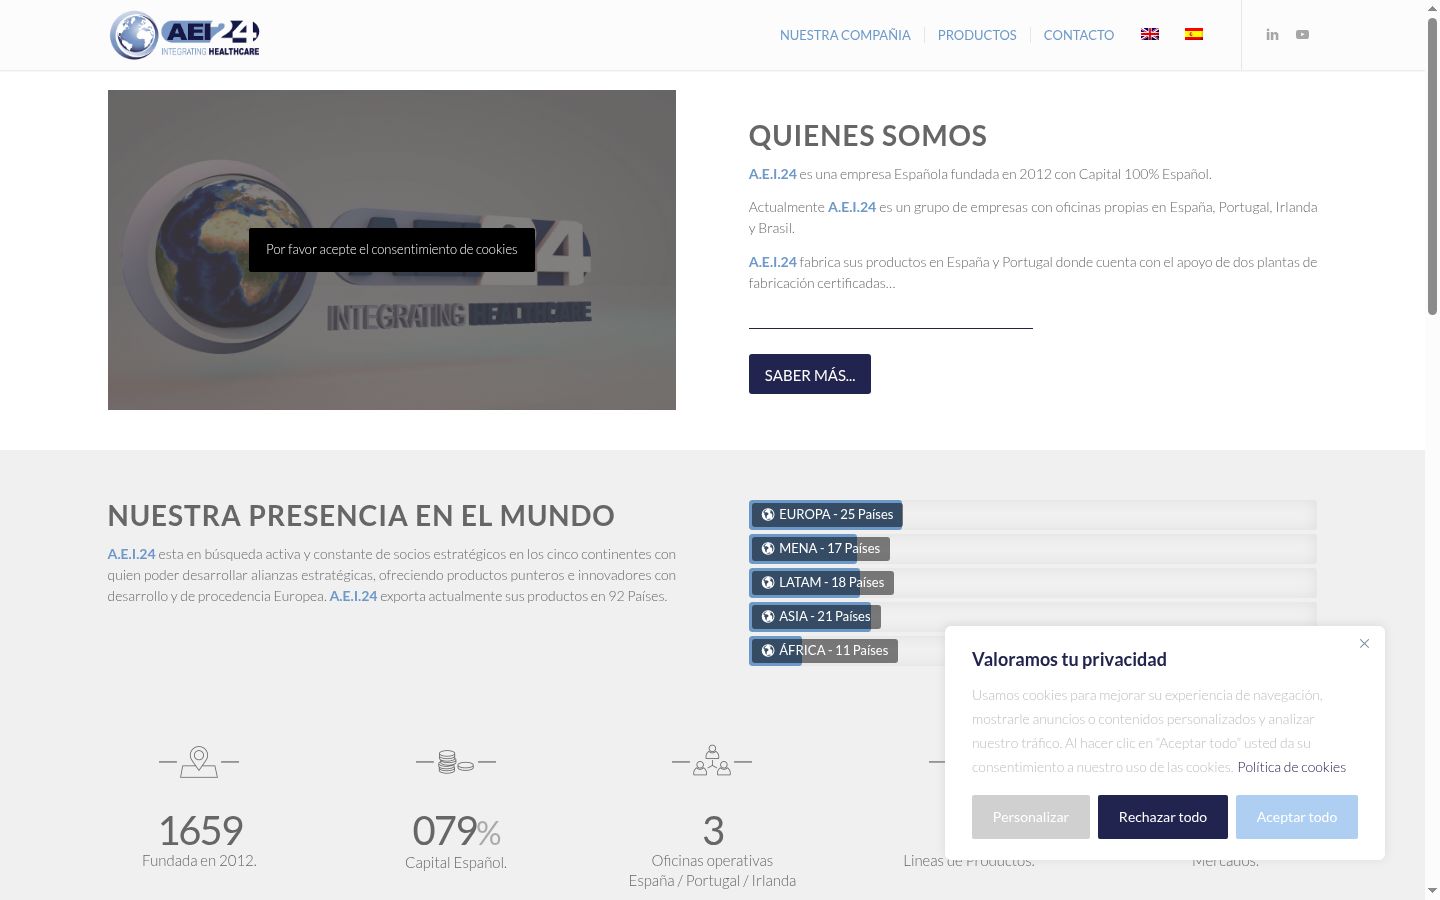This screenshot has width=1440, height=900.
Task: Click Rechazar todo to reject cookies
Action: click(x=1163, y=817)
